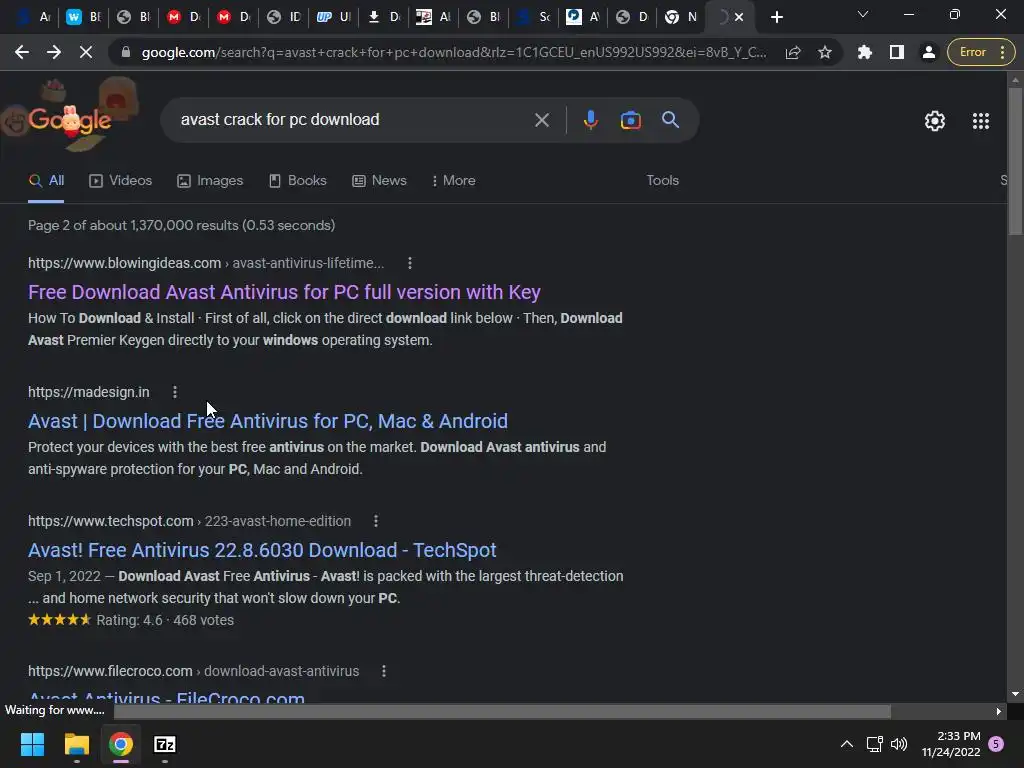Open the Windows Start menu

32,744
